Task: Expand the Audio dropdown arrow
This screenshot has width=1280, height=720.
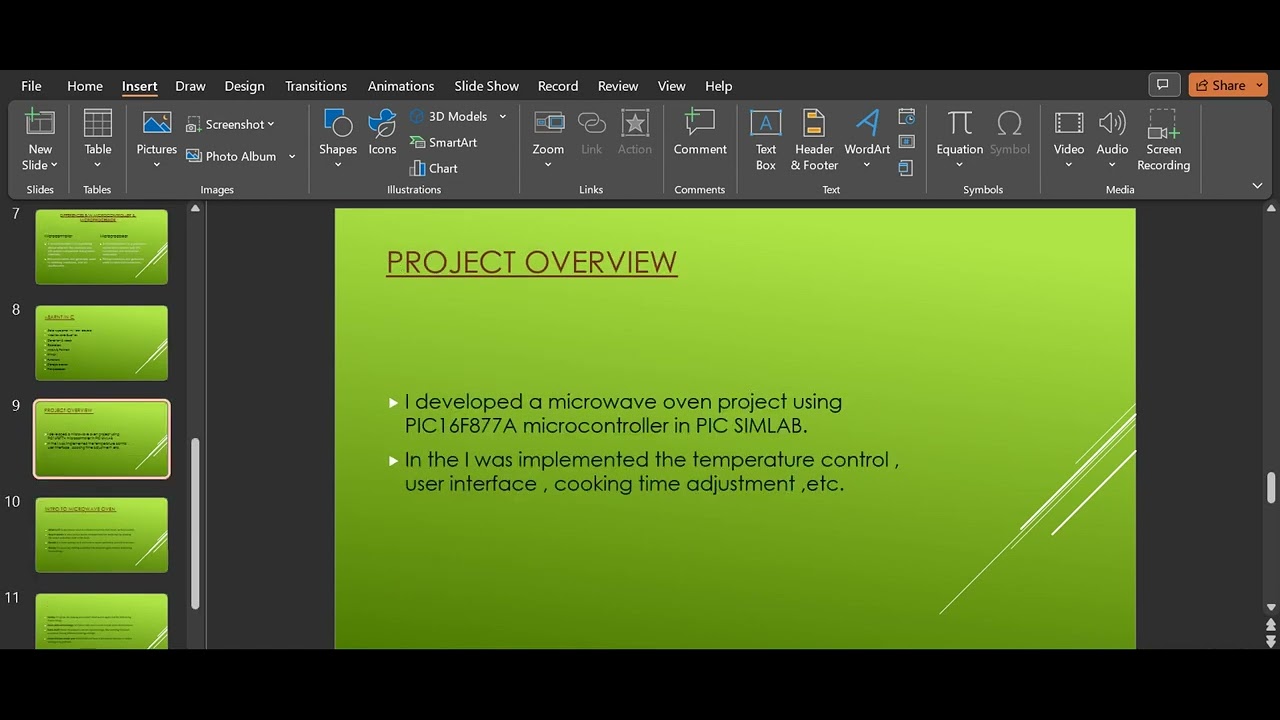Action: [1112, 166]
